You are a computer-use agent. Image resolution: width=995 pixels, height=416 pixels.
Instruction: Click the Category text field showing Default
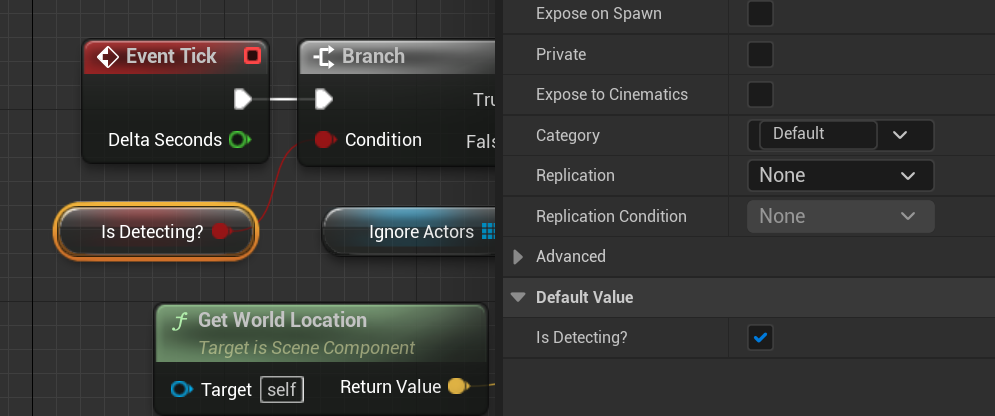(x=817, y=134)
